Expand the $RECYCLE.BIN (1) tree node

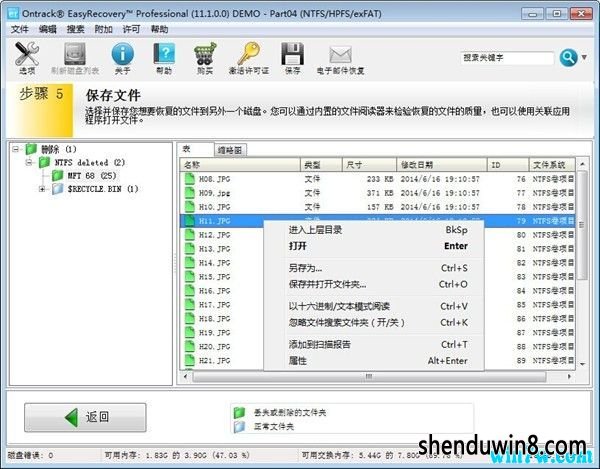42,189
